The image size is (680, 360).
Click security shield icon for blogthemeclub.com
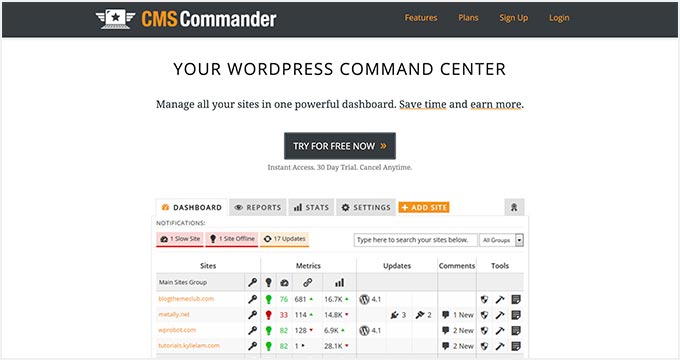tap(484, 299)
